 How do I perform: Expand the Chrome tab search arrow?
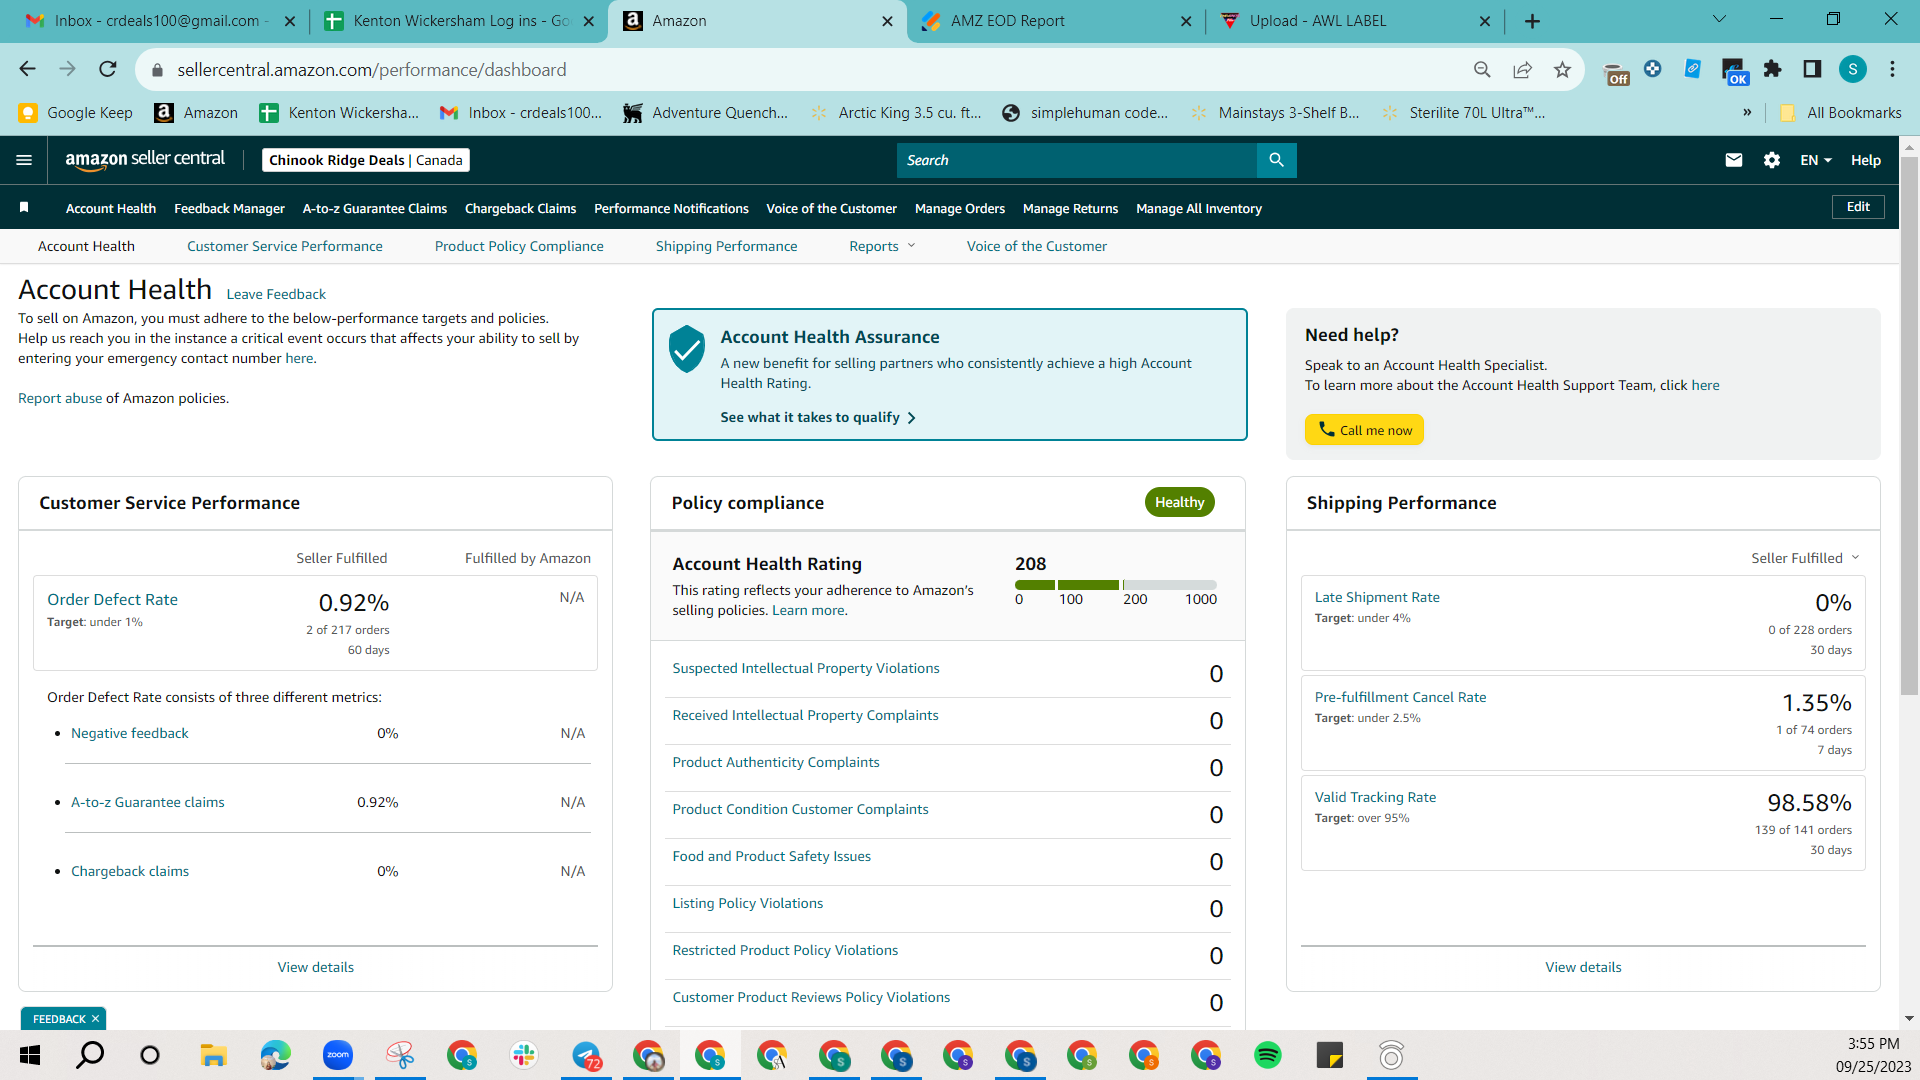[1719, 20]
